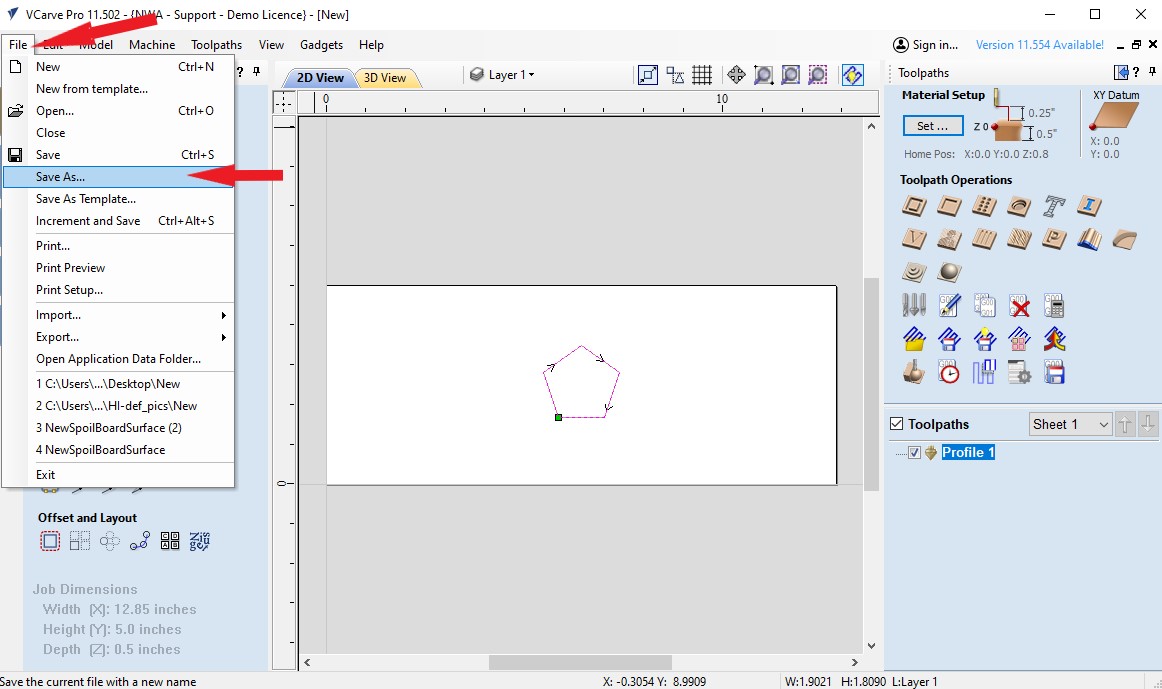Select New from template...
The width and height of the screenshot is (1162, 689).
pyautogui.click(x=119, y=89)
